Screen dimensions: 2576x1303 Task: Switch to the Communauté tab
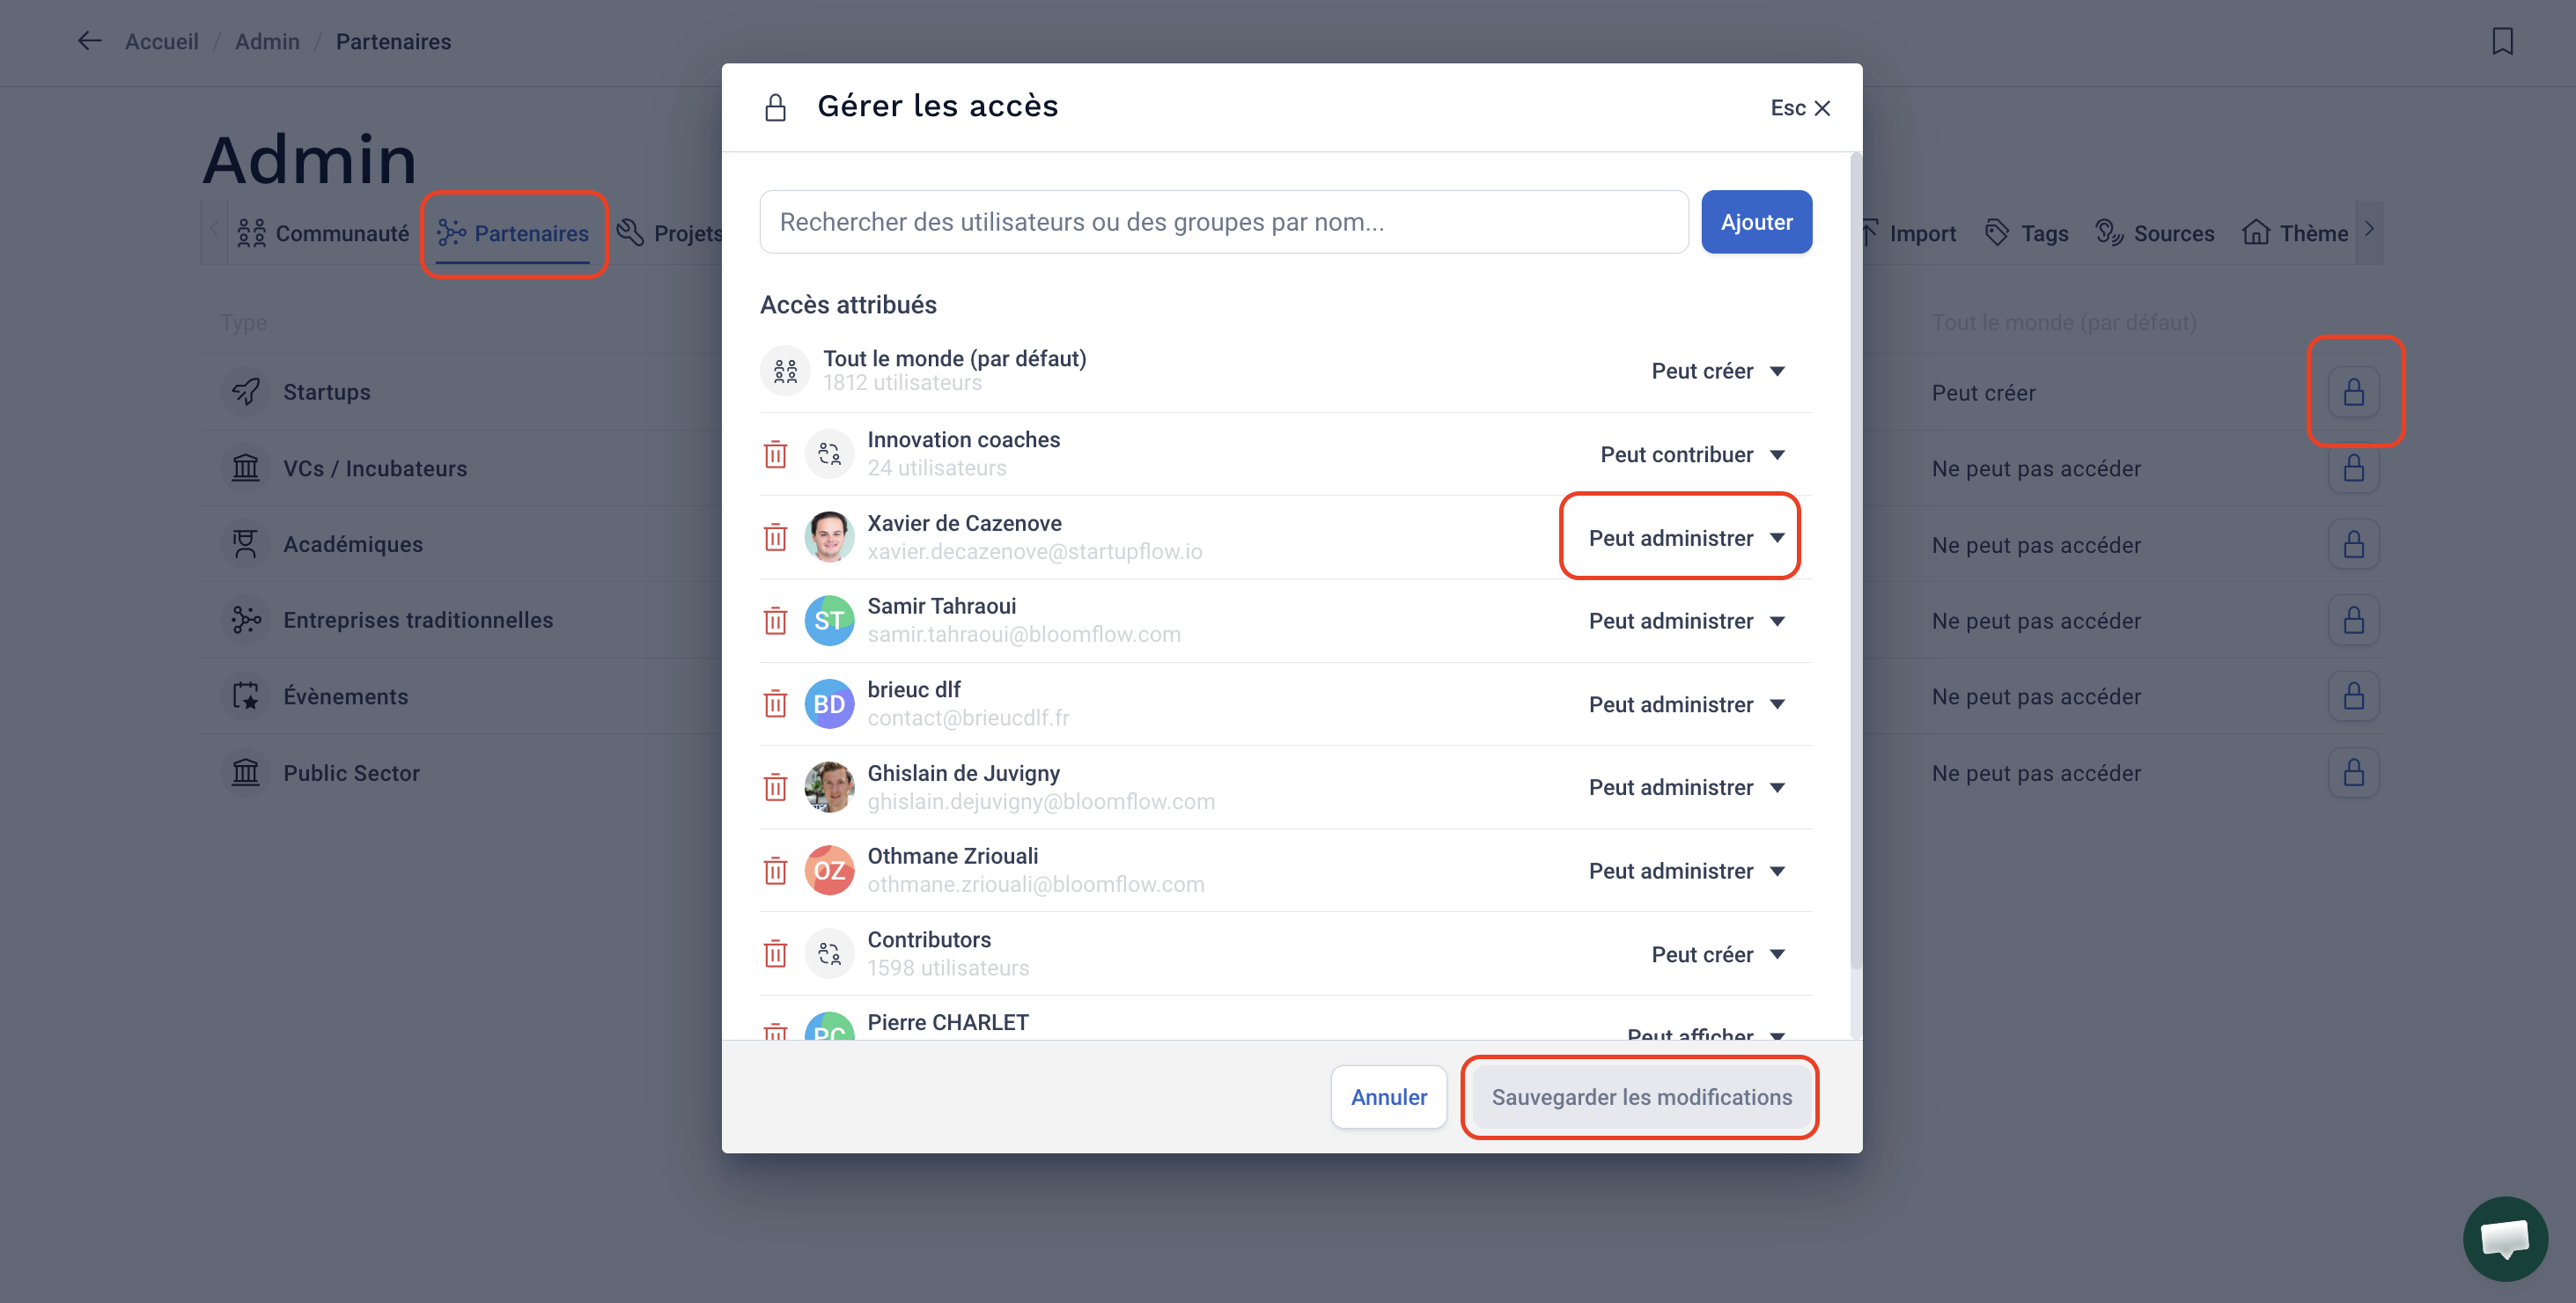[323, 233]
